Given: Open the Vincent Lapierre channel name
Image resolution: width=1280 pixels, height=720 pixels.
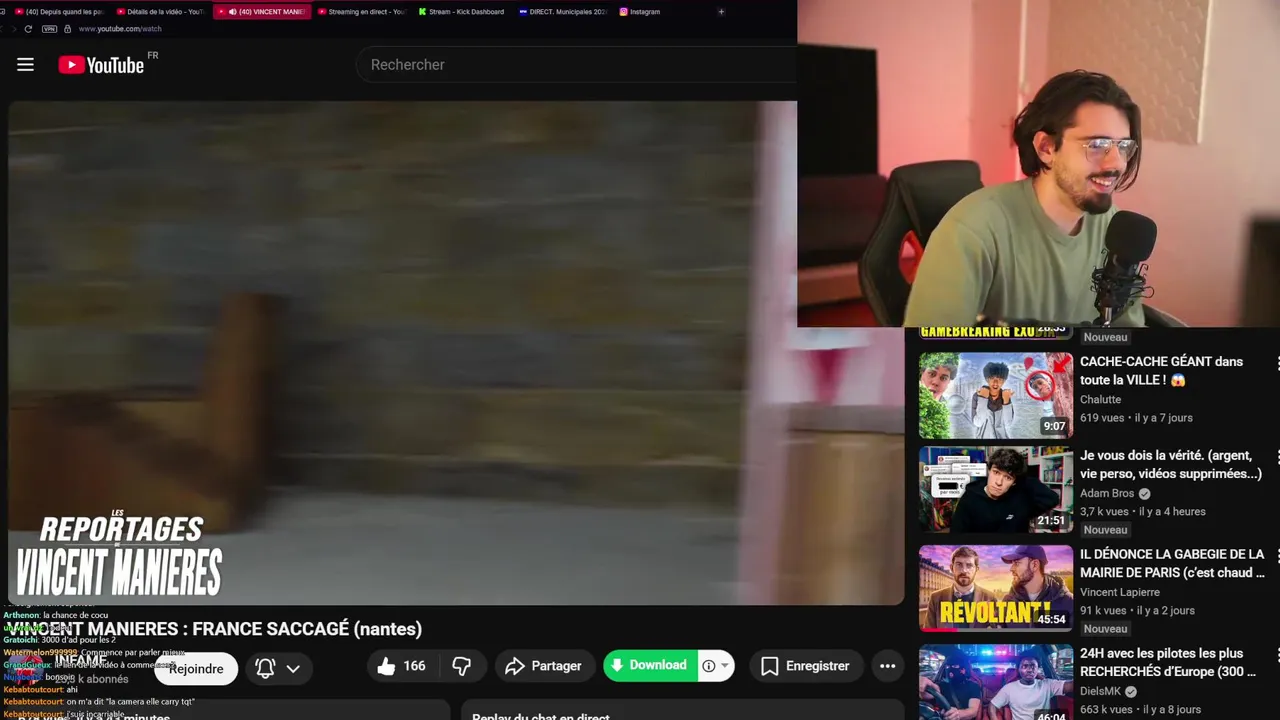Looking at the screenshot, I should 1120,593.
